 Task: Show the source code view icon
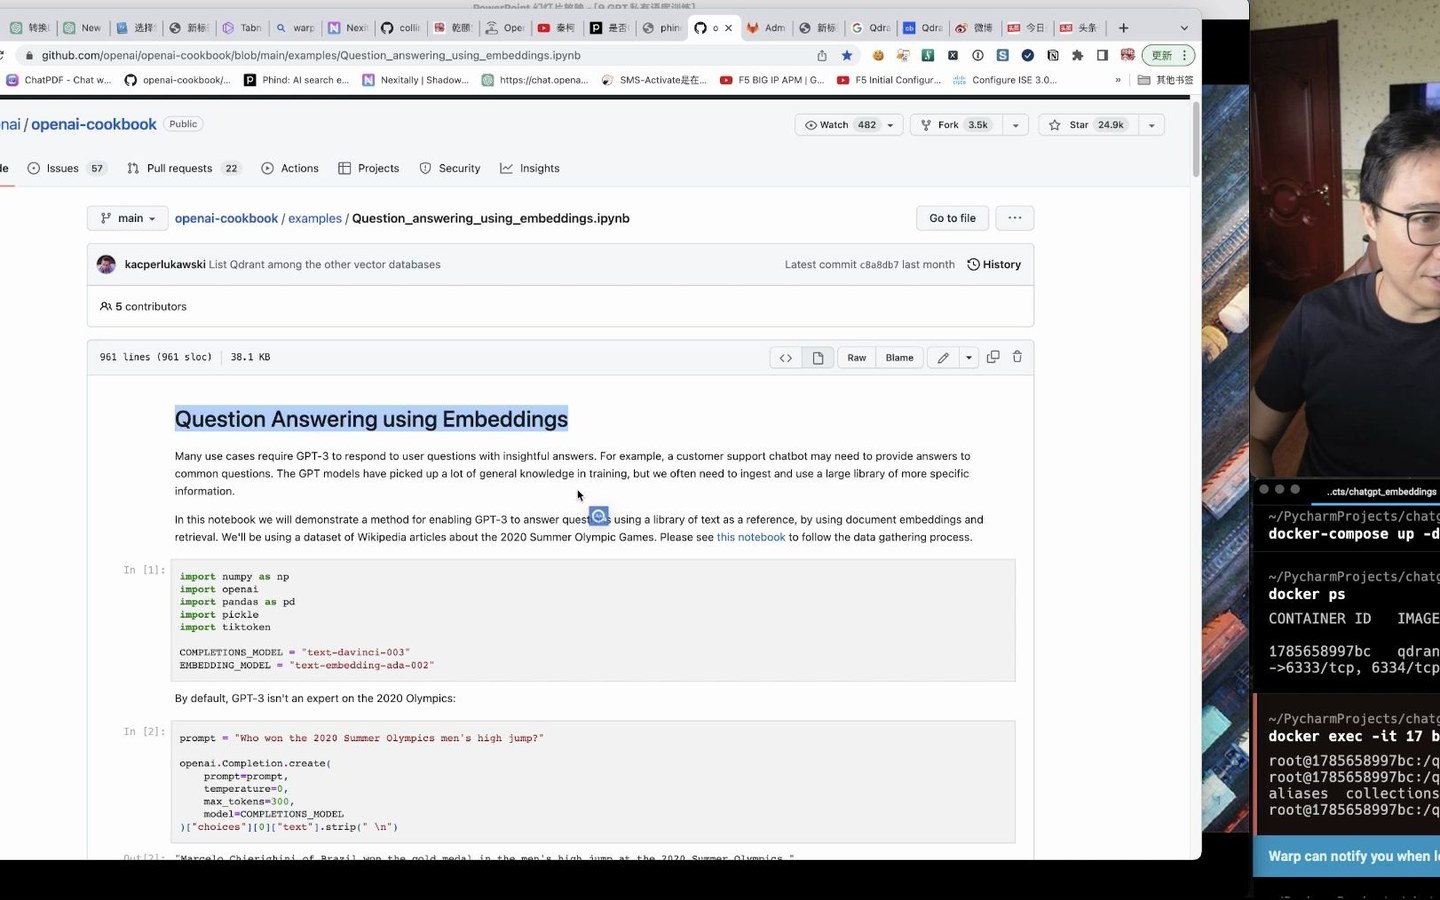coord(786,358)
